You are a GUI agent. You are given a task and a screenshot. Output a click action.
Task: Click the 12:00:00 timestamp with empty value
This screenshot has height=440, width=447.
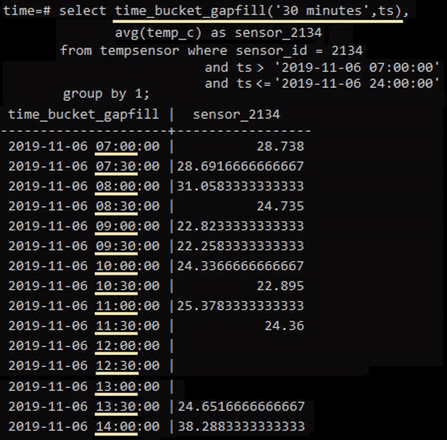click(84, 346)
